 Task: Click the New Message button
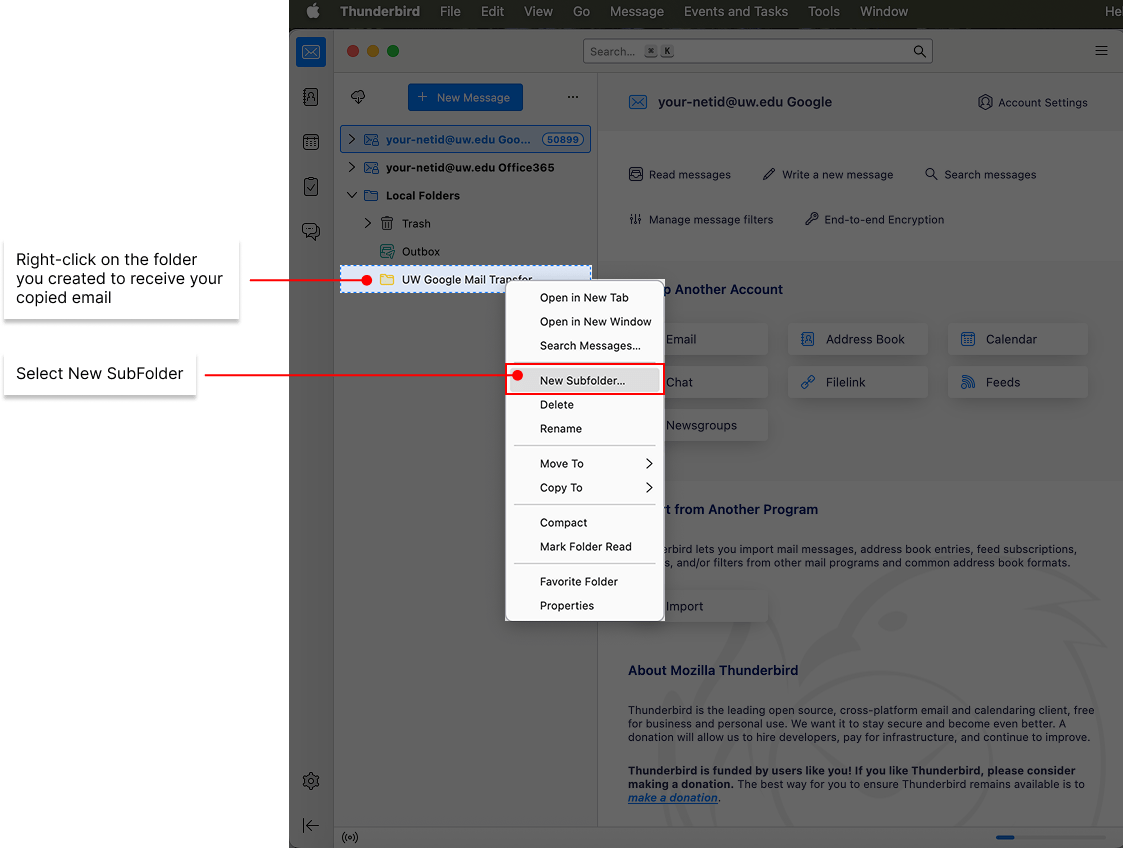(465, 97)
